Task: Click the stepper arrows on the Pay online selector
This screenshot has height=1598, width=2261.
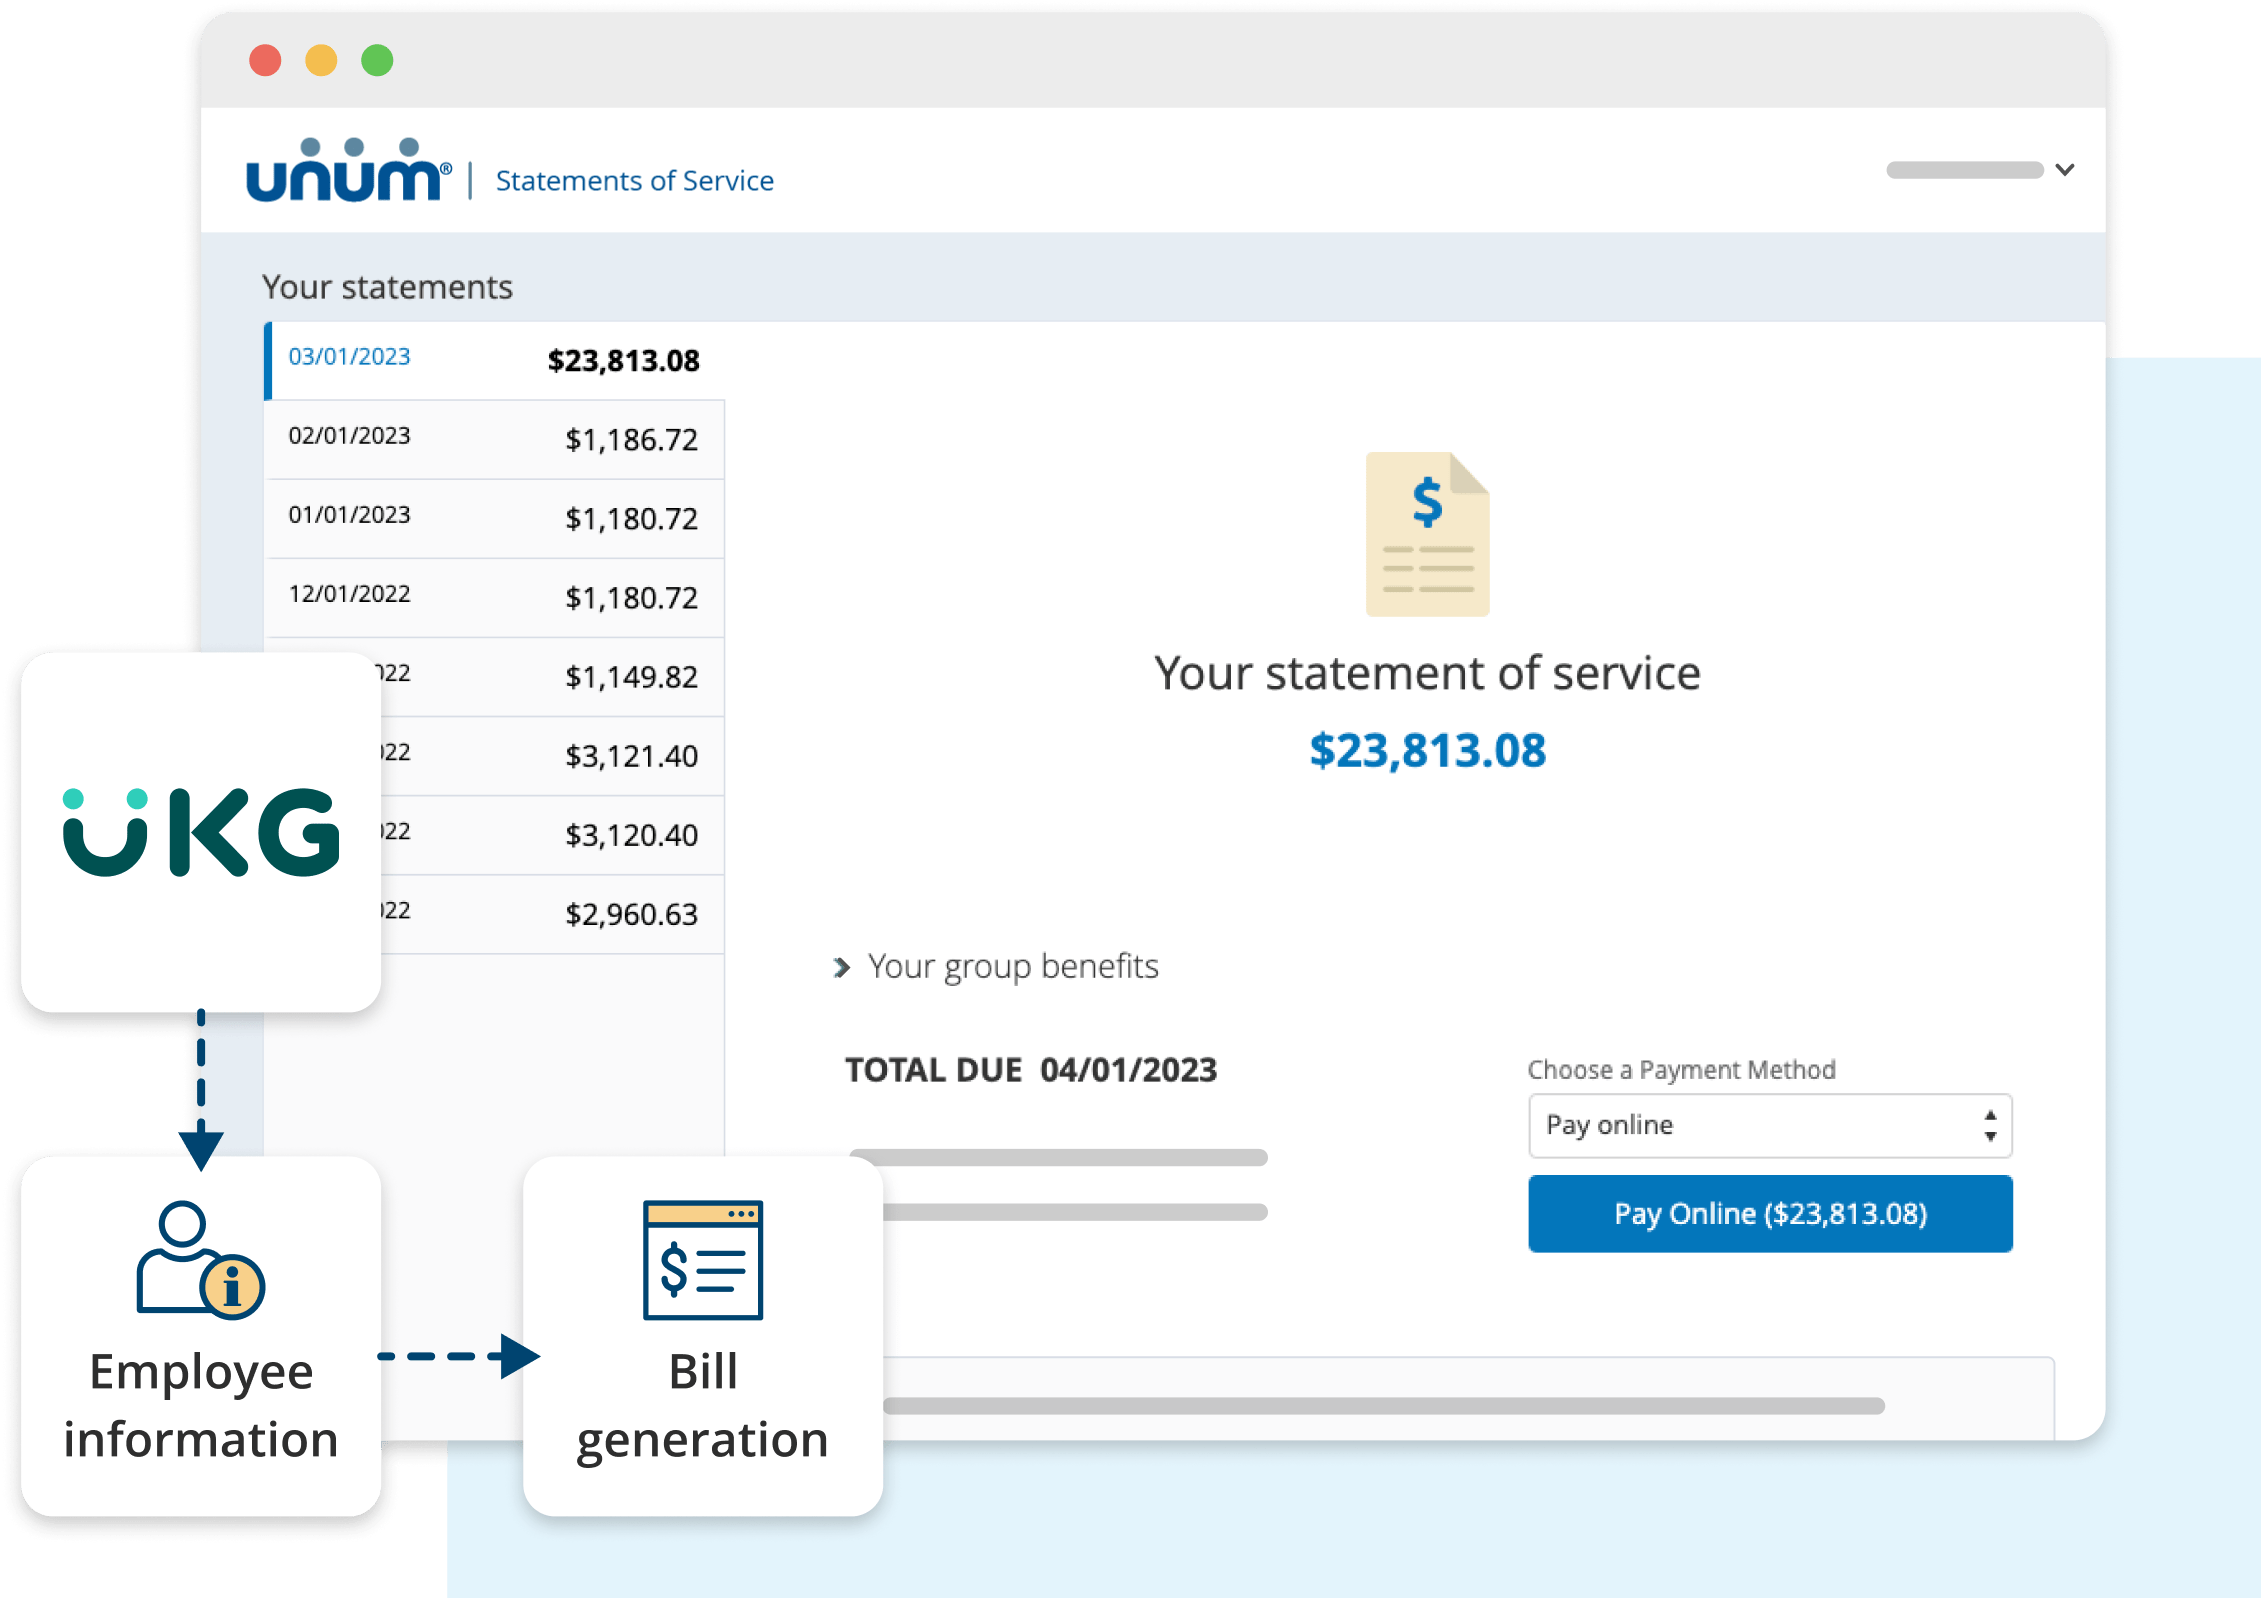Action: click(x=1991, y=1125)
